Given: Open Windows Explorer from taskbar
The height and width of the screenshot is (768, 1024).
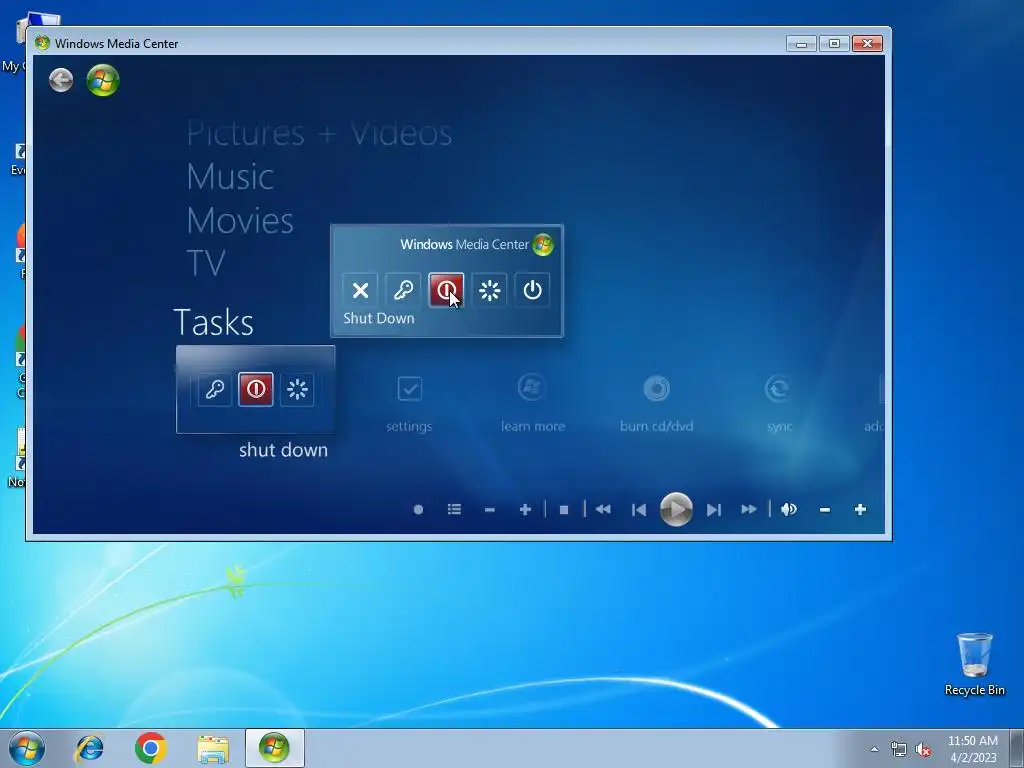Looking at the screenshot, I should tap(213, 749).
